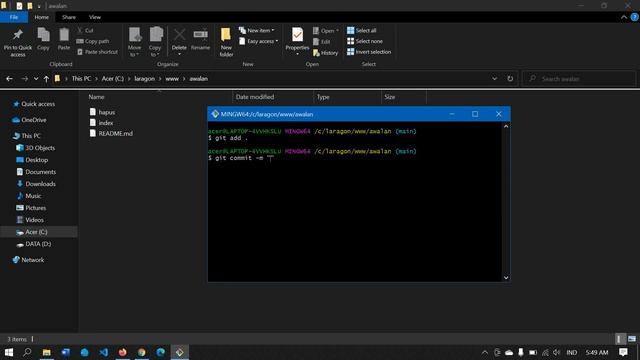
Task: Switch to large icons view
Action: coord(632,339)
